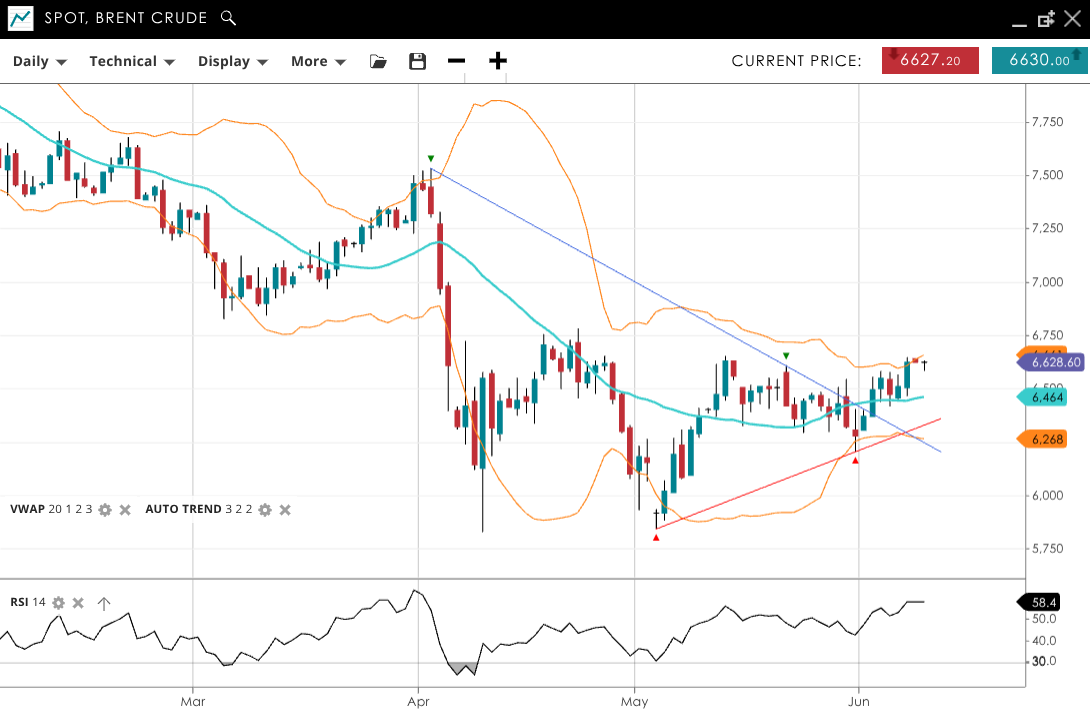Screen dimensions: 1090x715
Task: Open saved chart with folder icon
Action: click(x=378, y=61)
